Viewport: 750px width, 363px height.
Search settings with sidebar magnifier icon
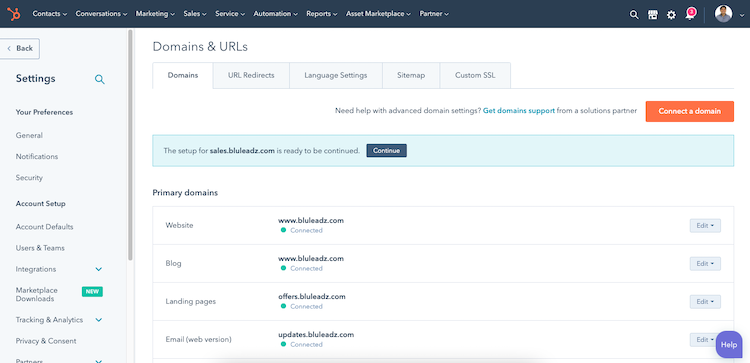click(99, 79)
